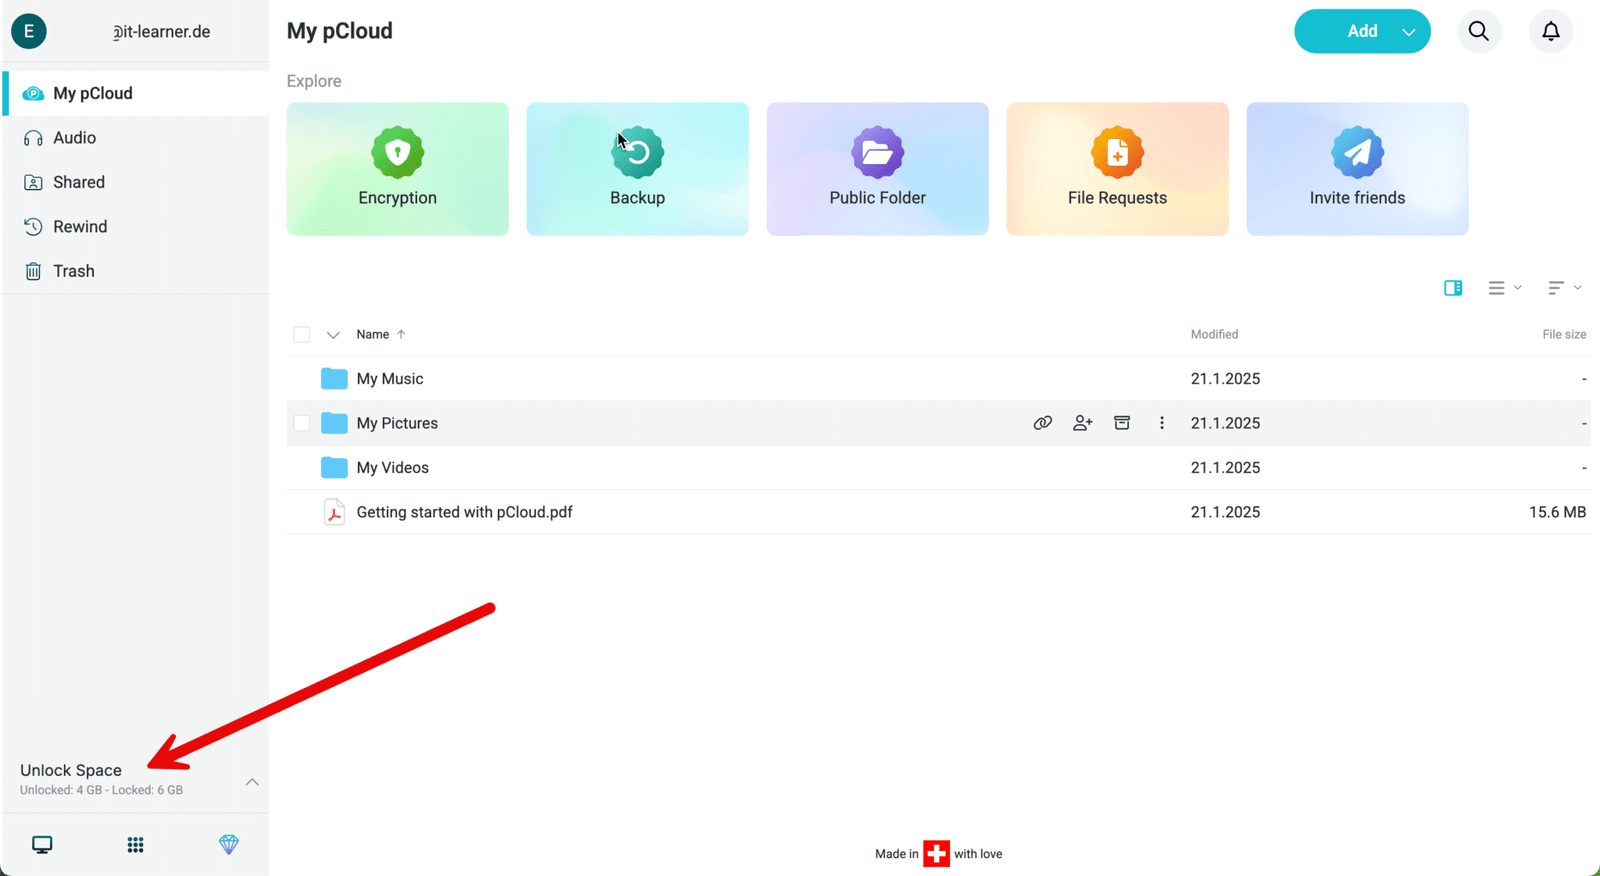Click the Explore section heading
This screenshot has height=876, width=1600.
(x=314, y=81)
